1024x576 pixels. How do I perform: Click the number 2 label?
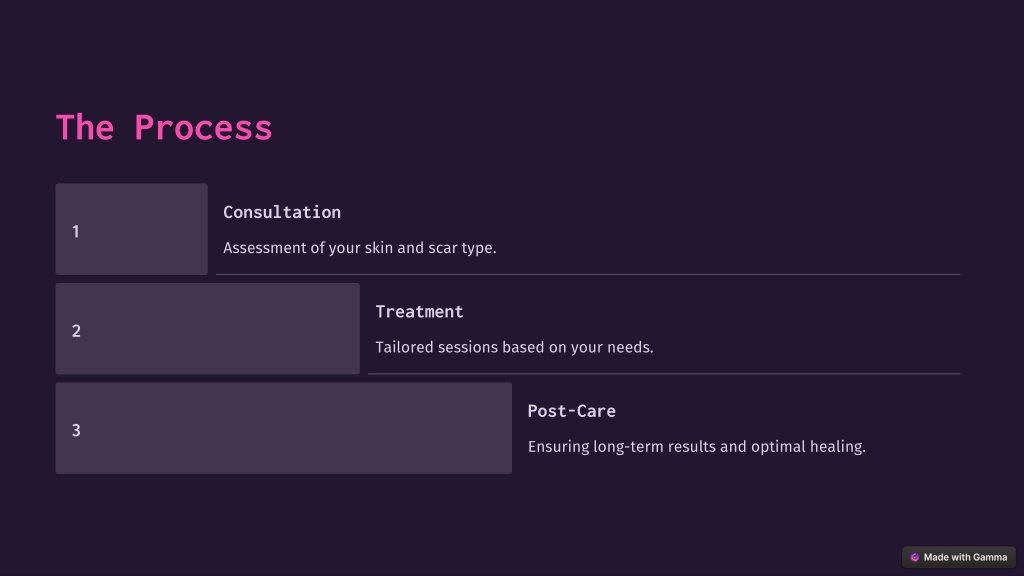pyautogui.click(x=76, y=331)
